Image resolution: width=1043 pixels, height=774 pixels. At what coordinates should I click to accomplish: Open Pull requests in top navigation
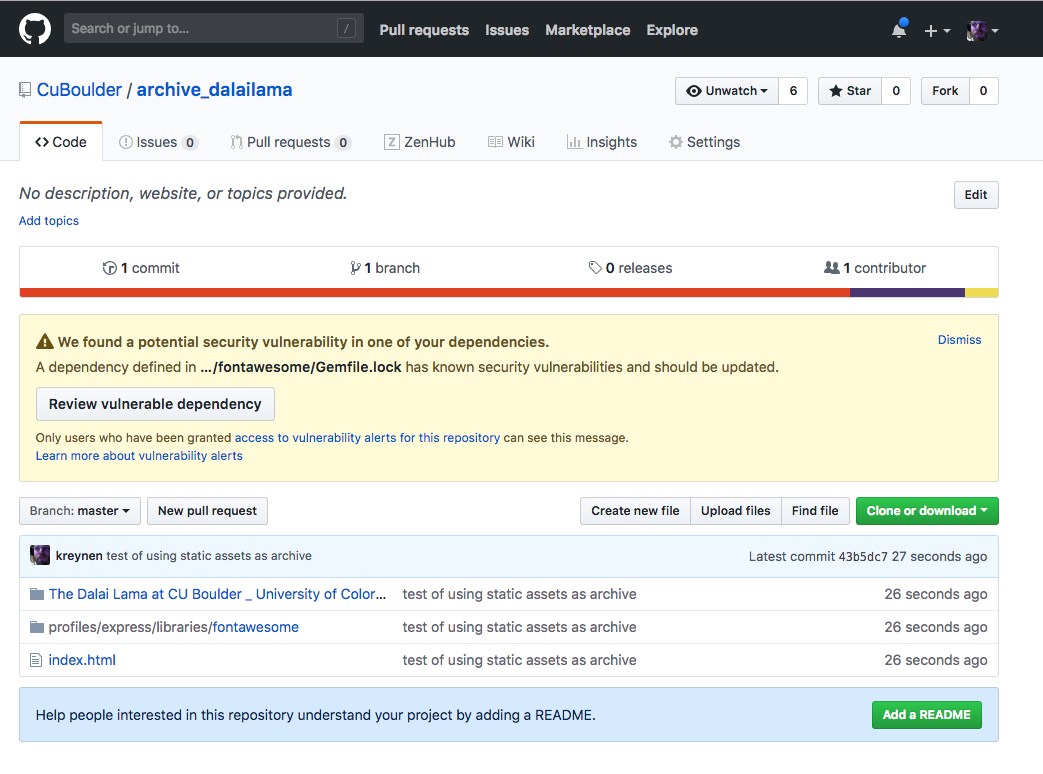424,30
